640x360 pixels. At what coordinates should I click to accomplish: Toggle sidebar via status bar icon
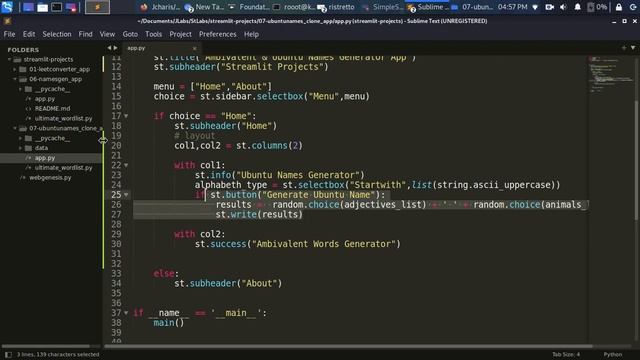click(x=8, y=355)
